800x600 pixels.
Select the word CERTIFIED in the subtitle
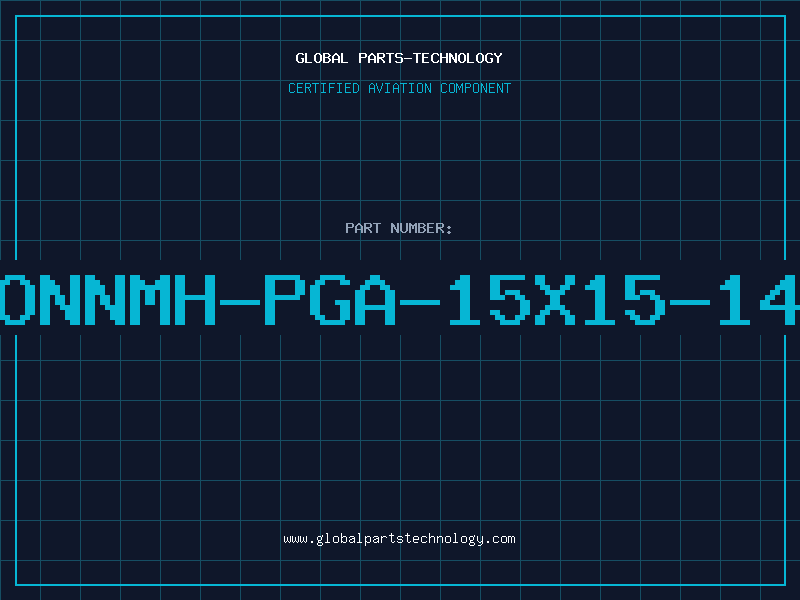coord(324,88)
